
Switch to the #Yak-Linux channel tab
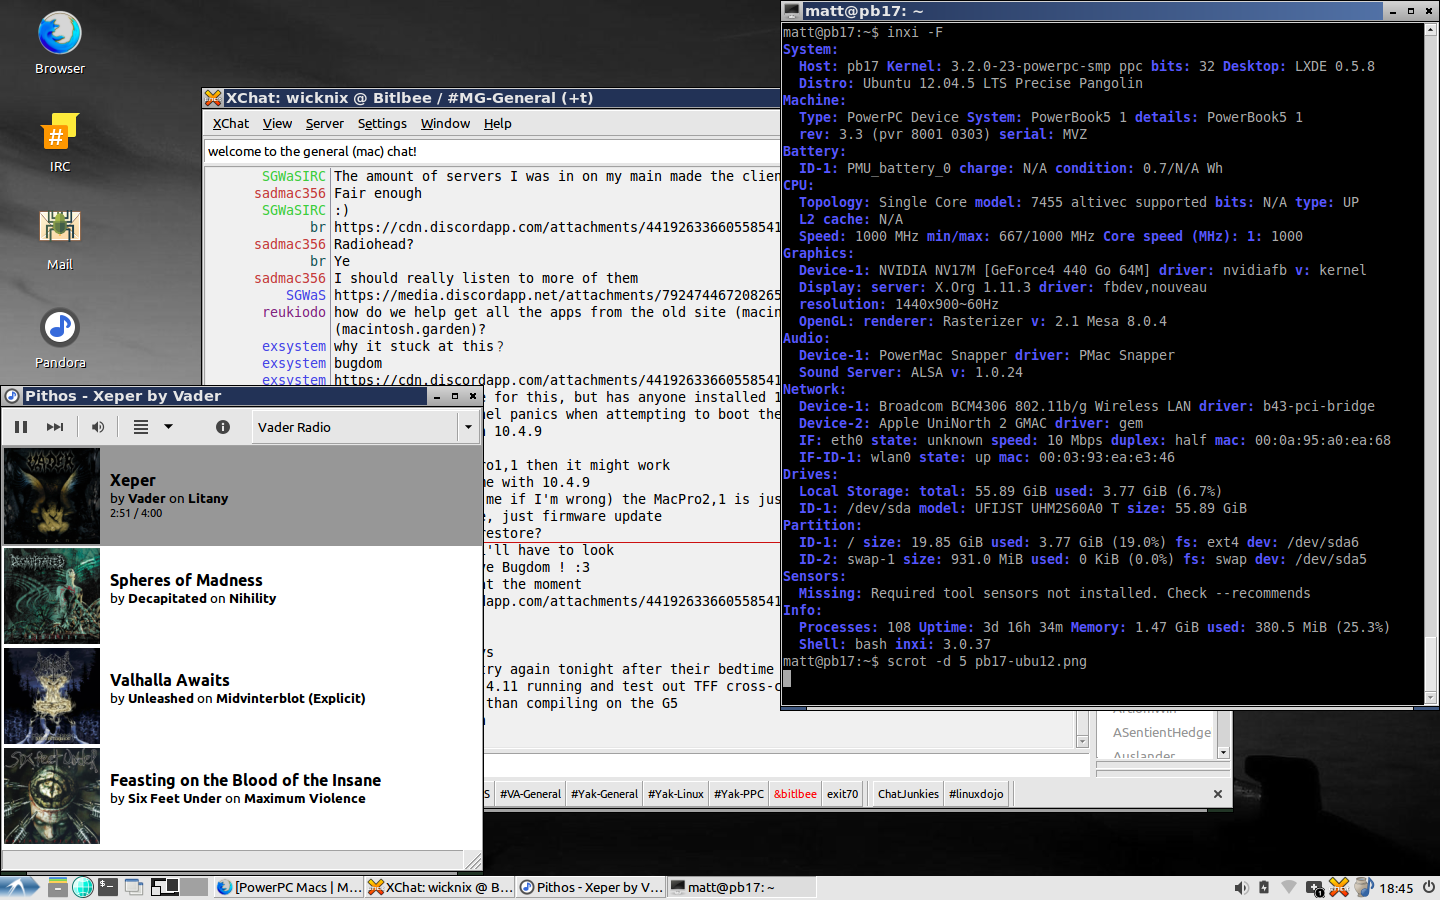click(676, 794)
